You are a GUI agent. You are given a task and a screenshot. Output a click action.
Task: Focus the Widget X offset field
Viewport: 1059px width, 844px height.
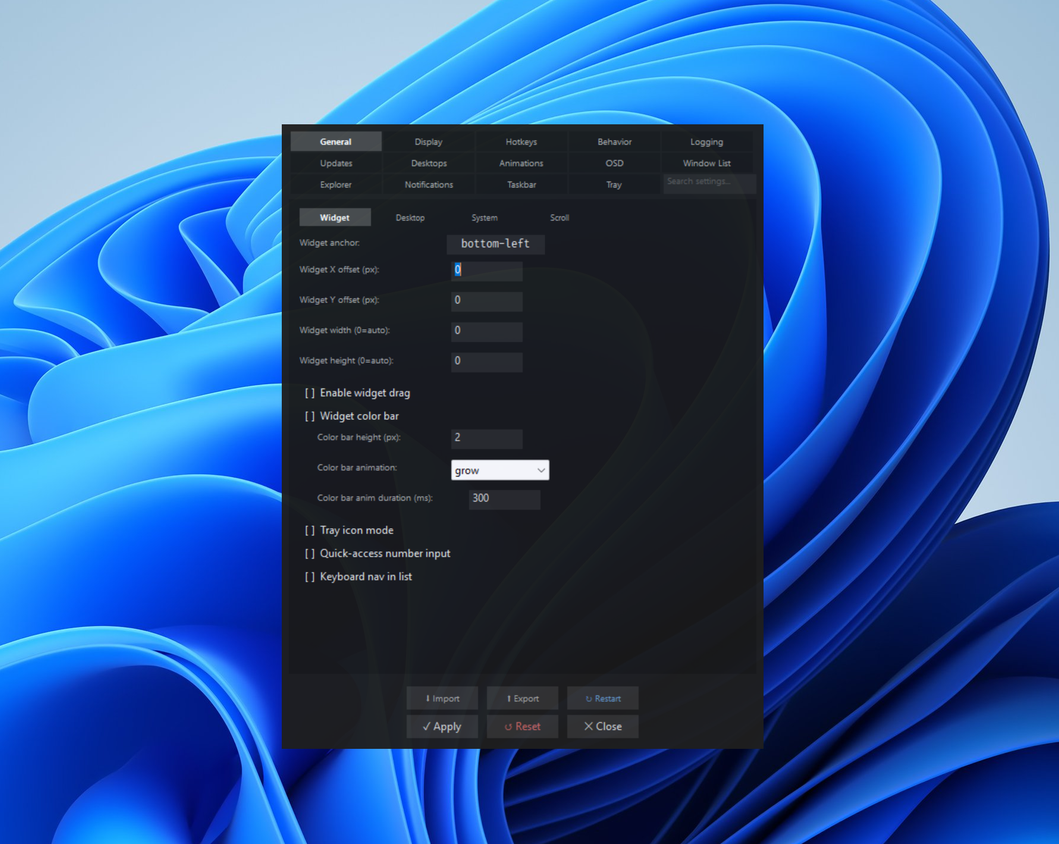pyautogui.click(x=486, y=270)
